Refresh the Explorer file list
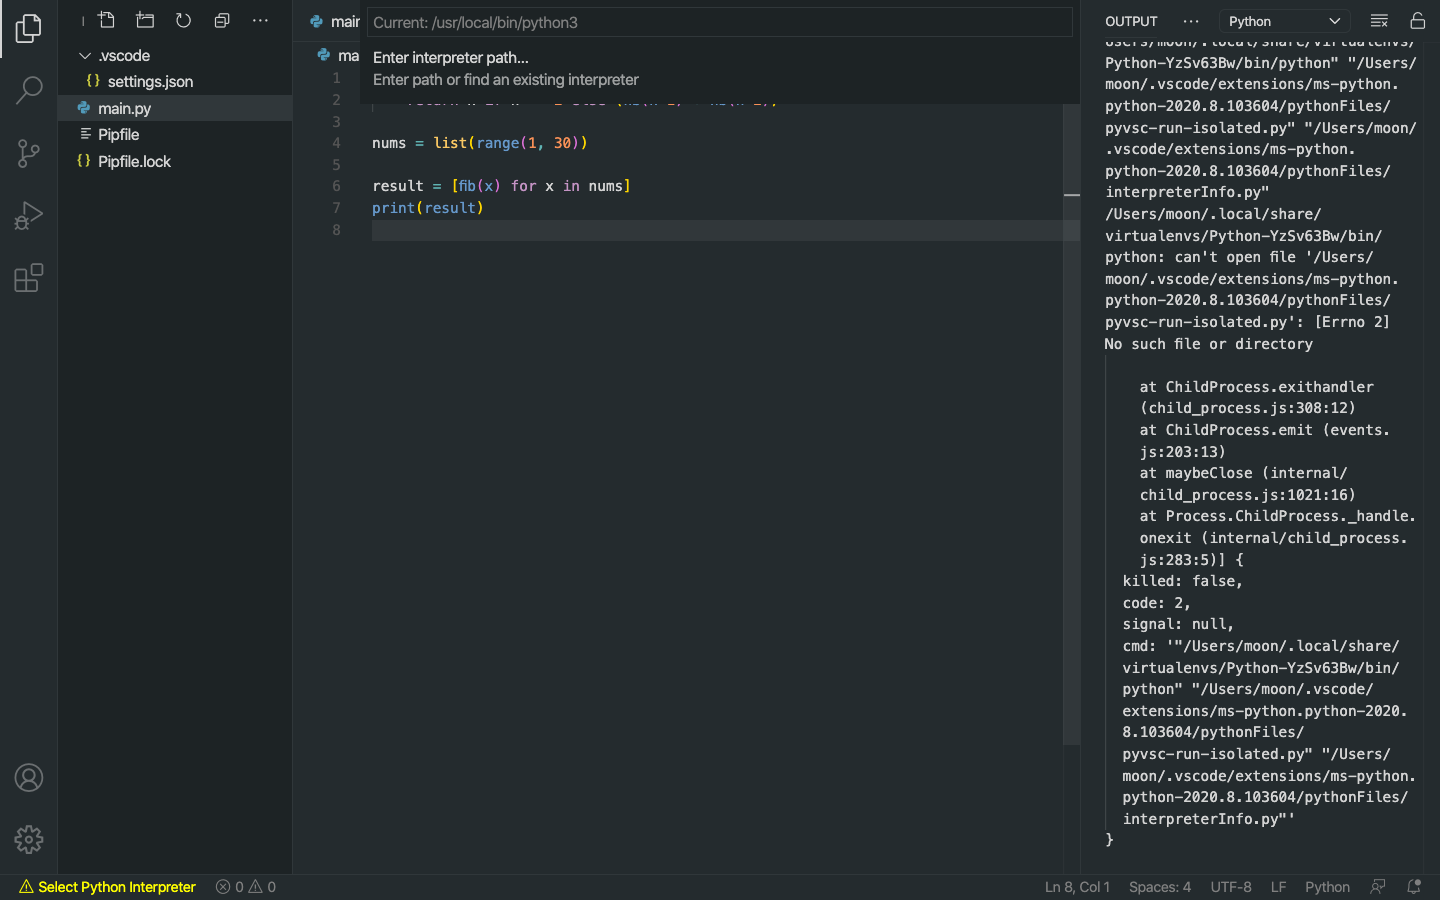This screenshot has height=900, width=1440. (x=182, y=19)
